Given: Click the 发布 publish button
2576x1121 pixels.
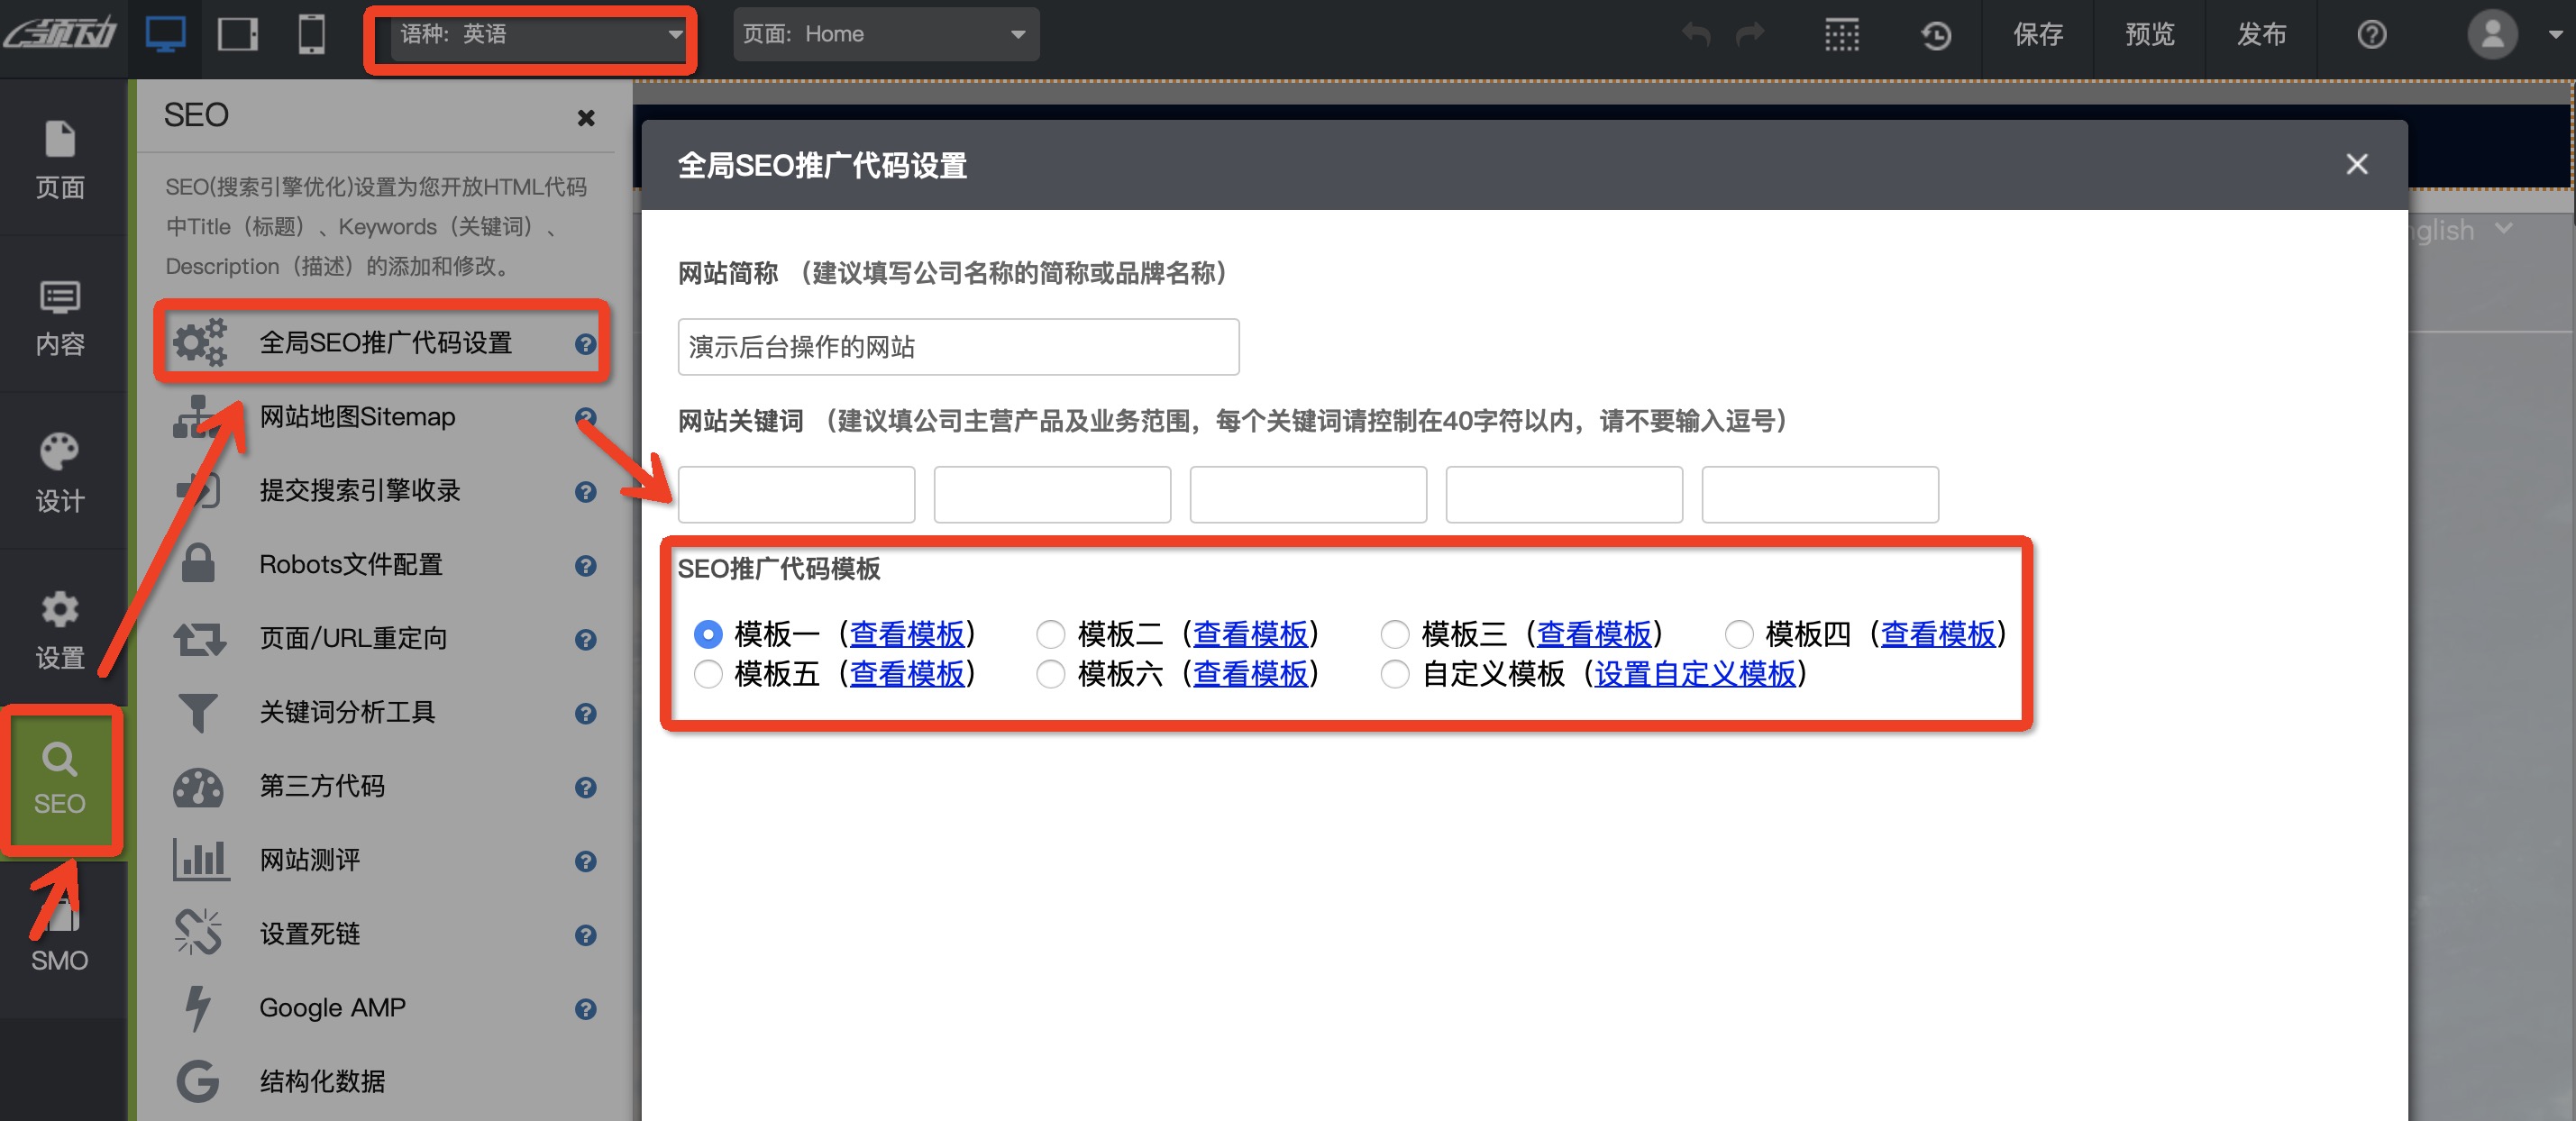Looking at the screenshot, I should (x=2262, y=33).
